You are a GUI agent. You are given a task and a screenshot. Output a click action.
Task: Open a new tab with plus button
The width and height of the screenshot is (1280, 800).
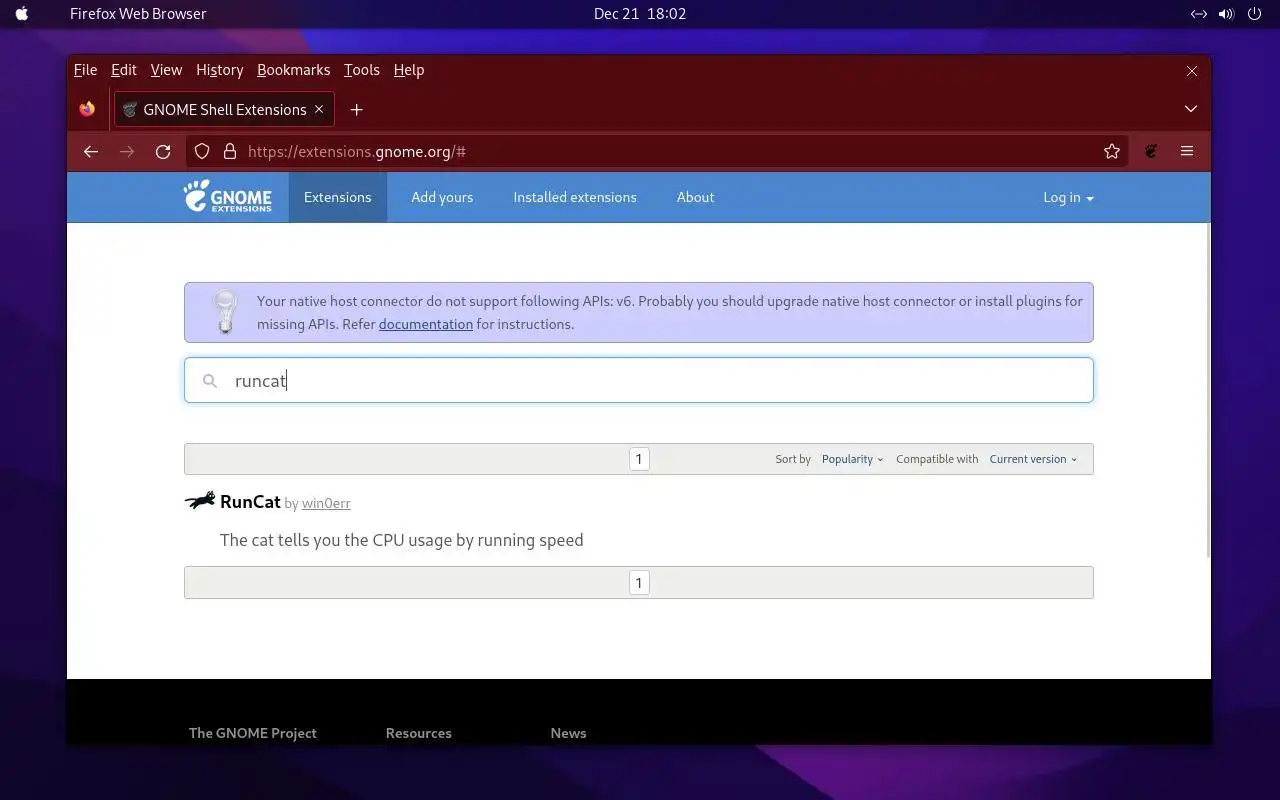pyautogui.click(x=356, y=109)
